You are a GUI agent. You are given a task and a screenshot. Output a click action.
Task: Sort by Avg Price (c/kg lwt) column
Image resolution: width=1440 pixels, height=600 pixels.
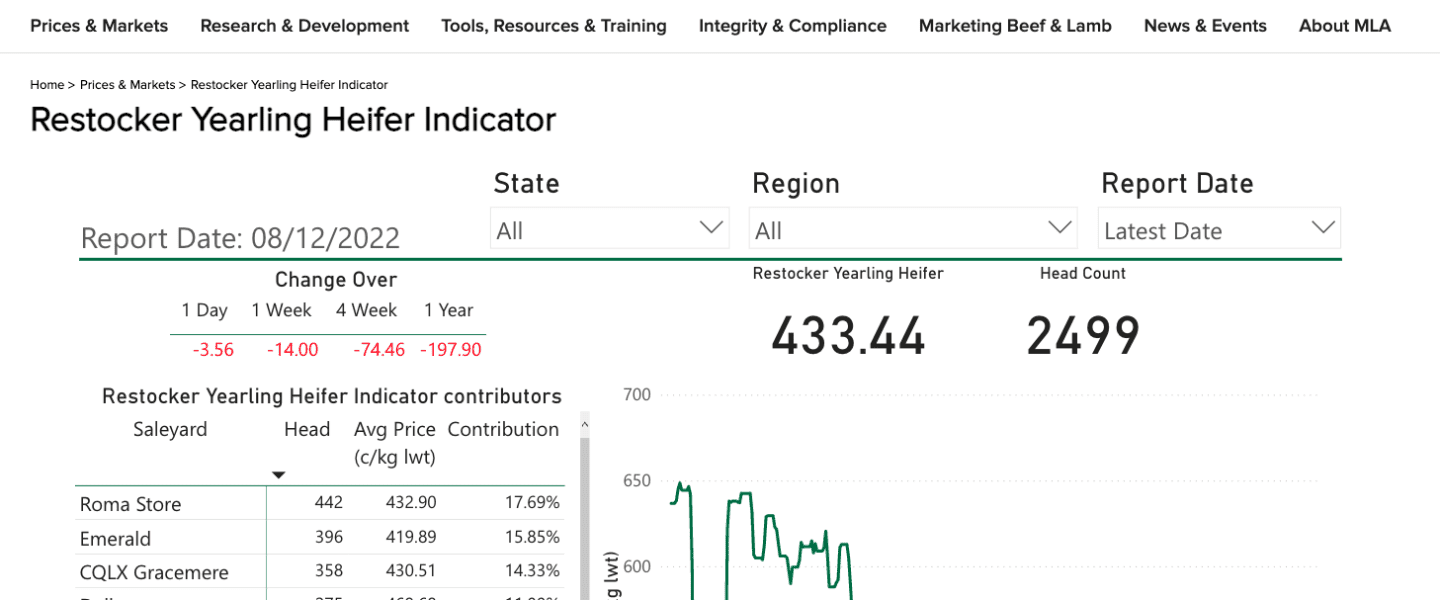pyautogui.click(x=395, y=443)
